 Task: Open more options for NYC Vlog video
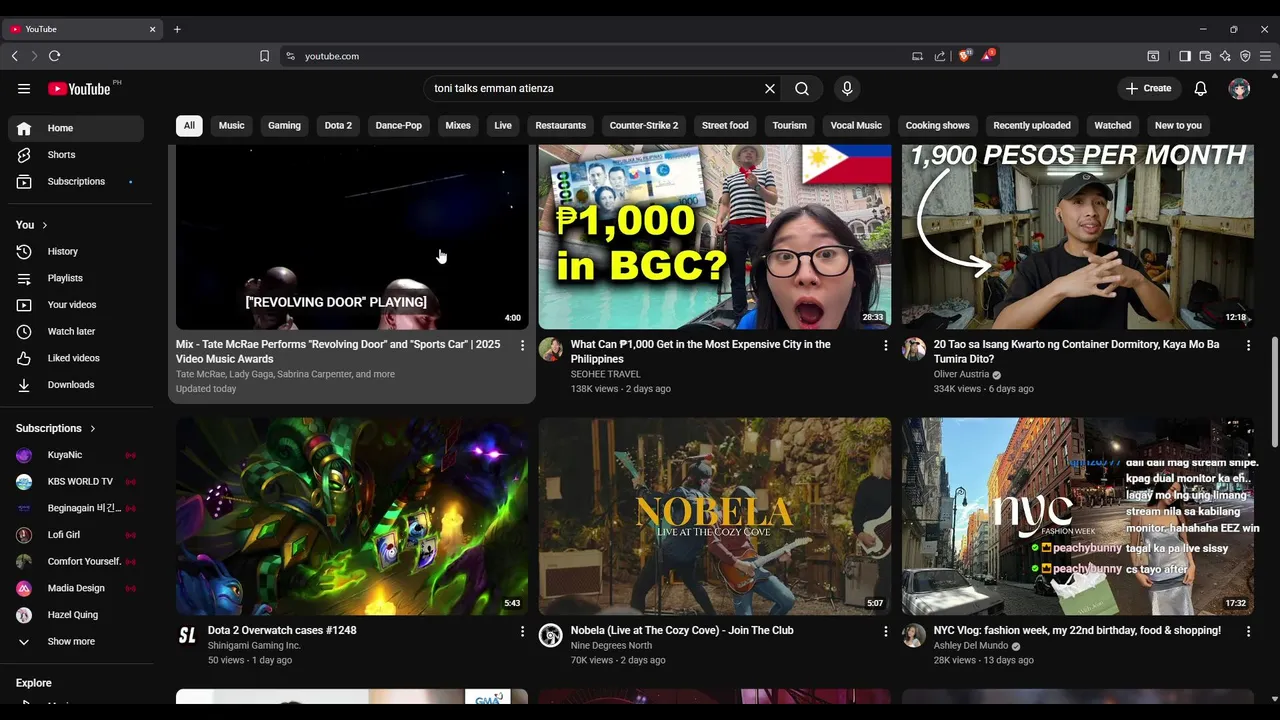(x=1248, y=631)
